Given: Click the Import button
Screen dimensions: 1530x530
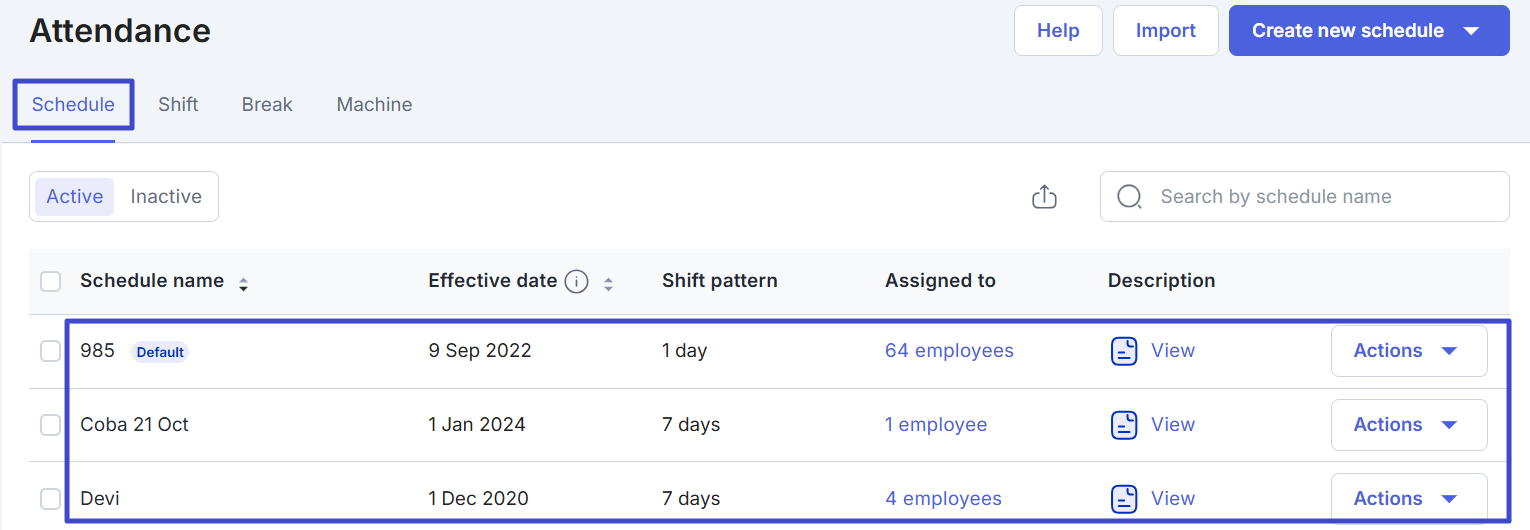Looking at the screenshot, I should pos(1165,31).
